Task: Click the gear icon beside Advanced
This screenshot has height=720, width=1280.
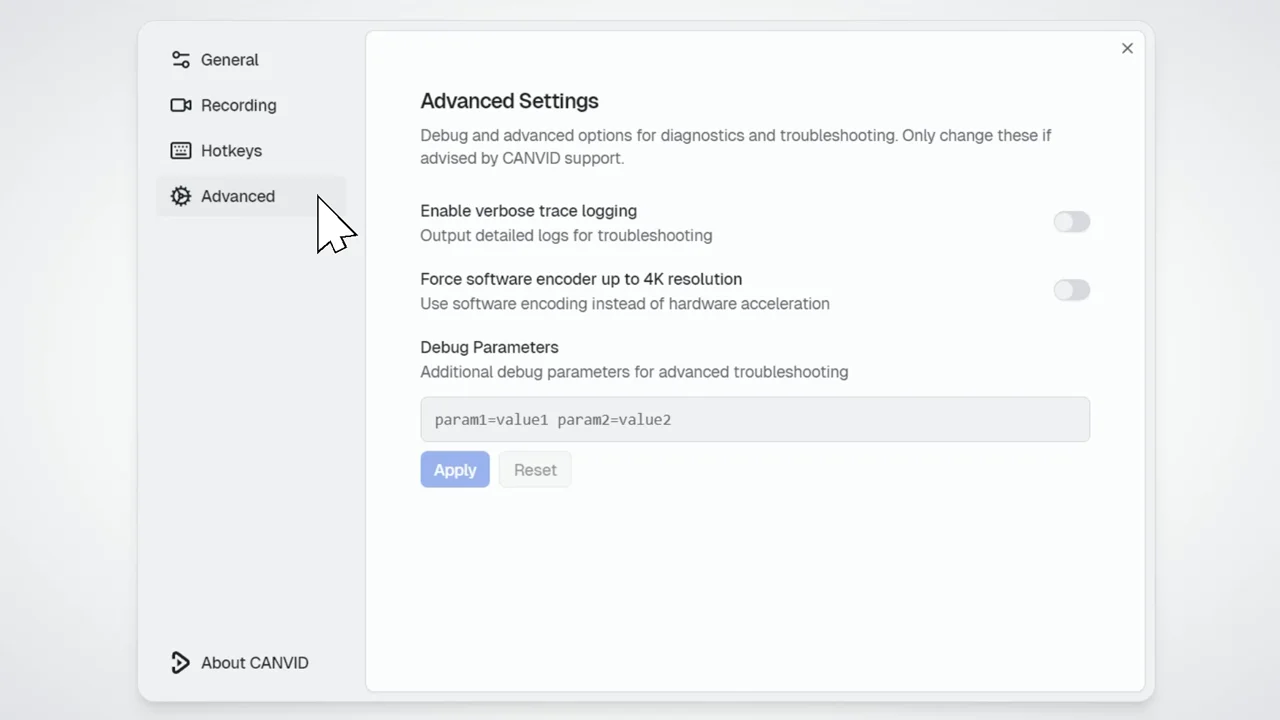Action: click(x=181, y=196)
